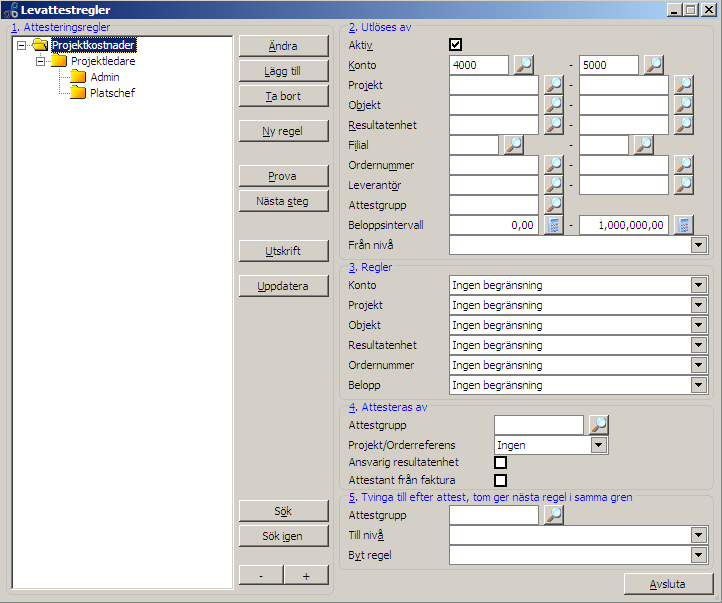The height and width of the screenshot is (603, 722).
Task: Open Filial to-field lookup
Action: coord(643,145)
